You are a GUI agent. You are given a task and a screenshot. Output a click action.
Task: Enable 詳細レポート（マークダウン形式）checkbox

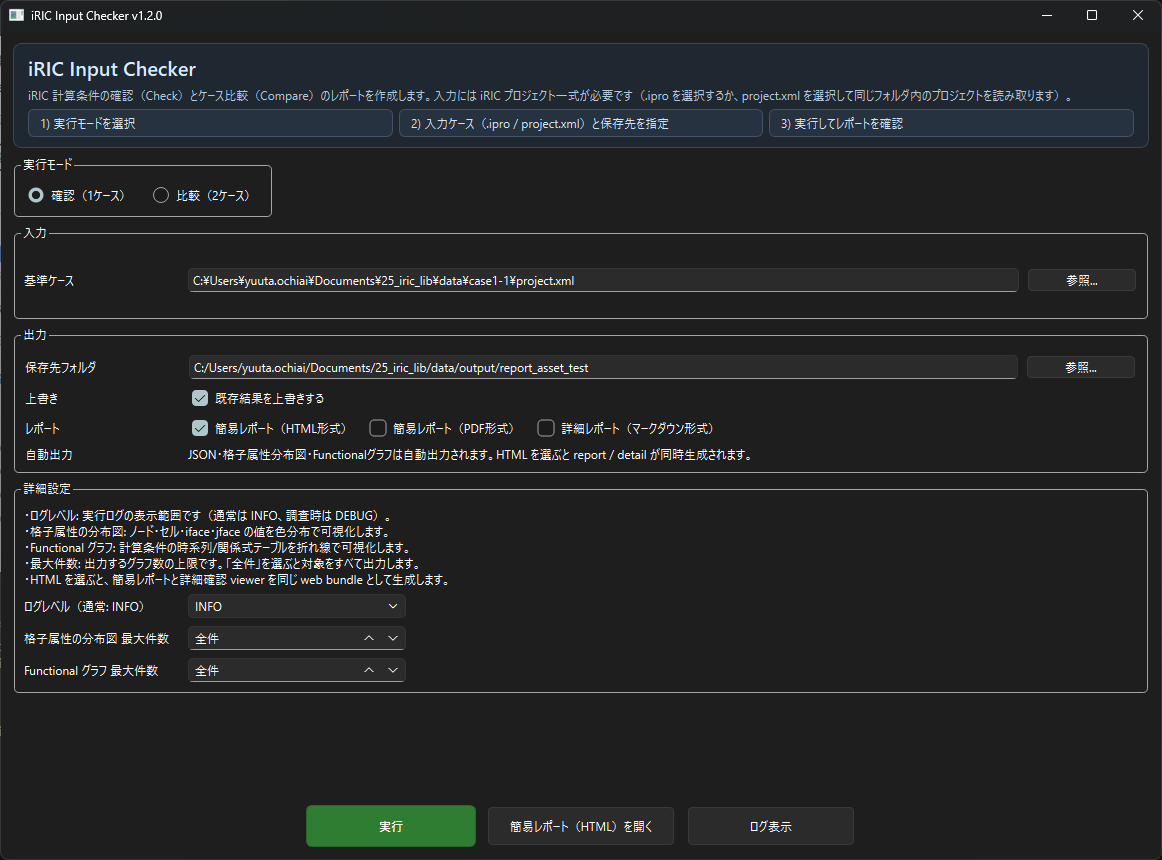coord(546,428)
